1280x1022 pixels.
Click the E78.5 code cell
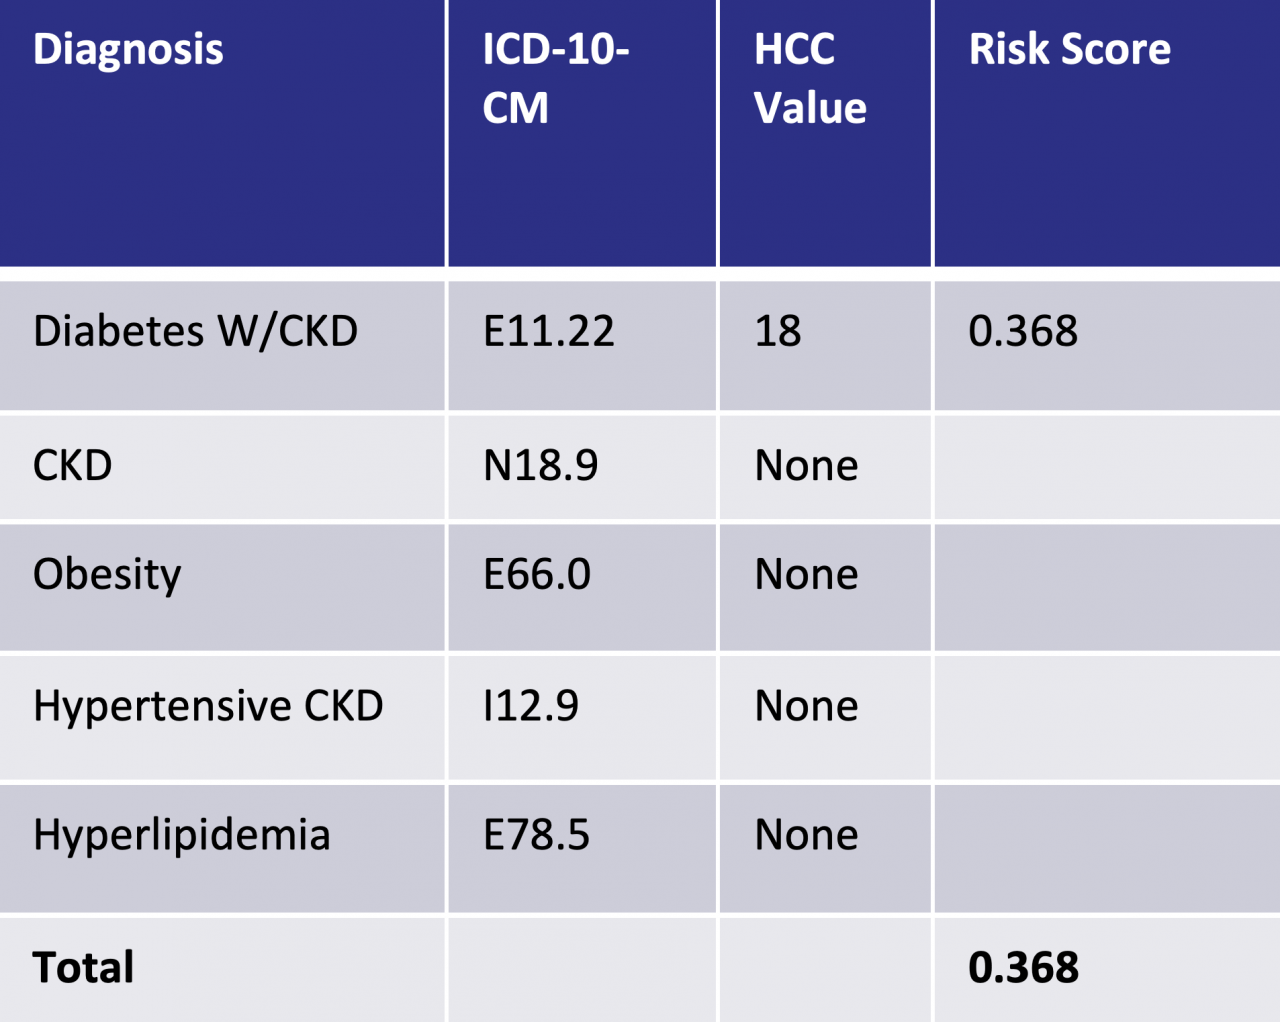pyautogui.click(x=536, y=836)
